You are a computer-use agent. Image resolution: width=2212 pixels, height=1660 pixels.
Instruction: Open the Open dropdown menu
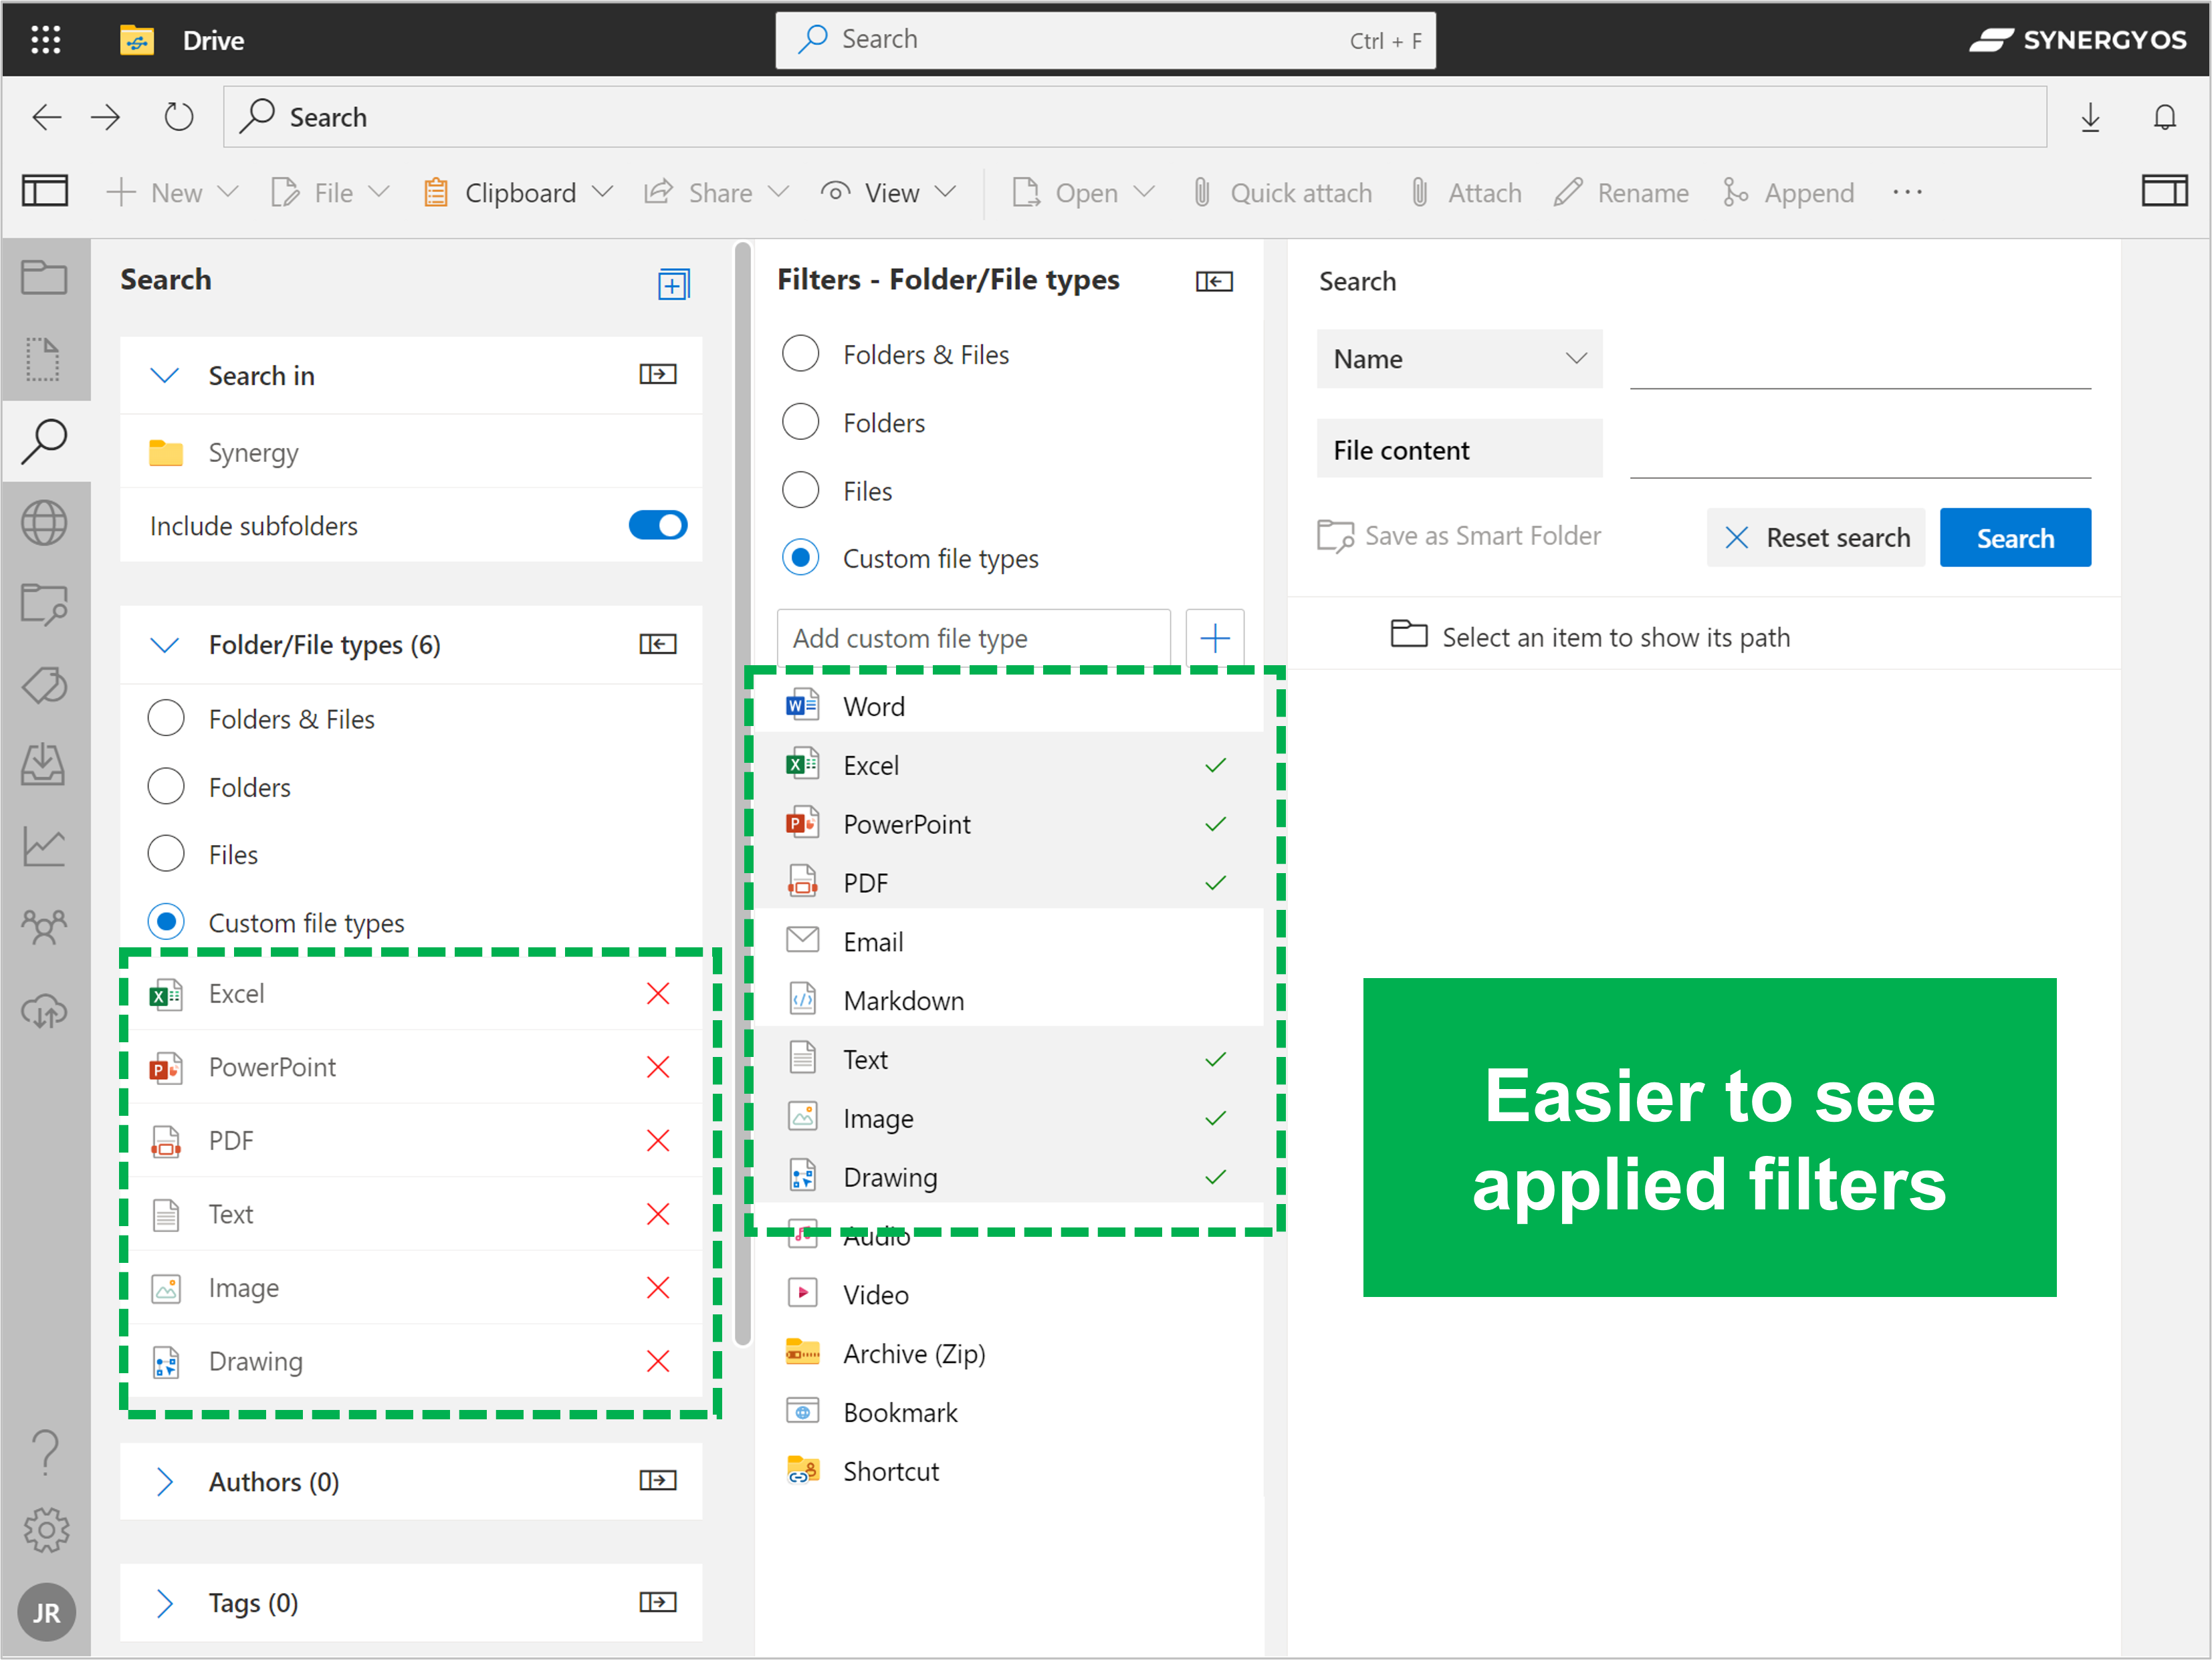(x=1083, y=192)
